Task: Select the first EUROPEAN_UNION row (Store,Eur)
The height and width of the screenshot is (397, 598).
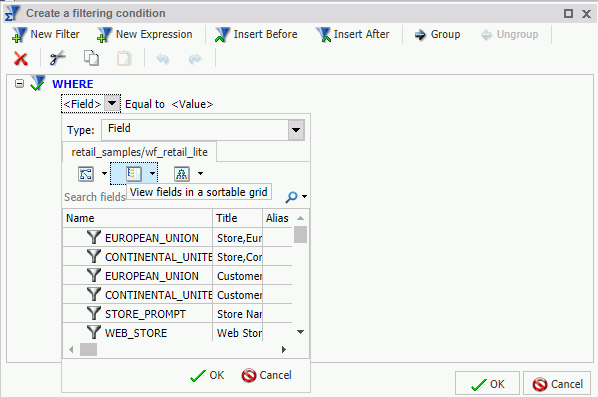Action: 177,238
